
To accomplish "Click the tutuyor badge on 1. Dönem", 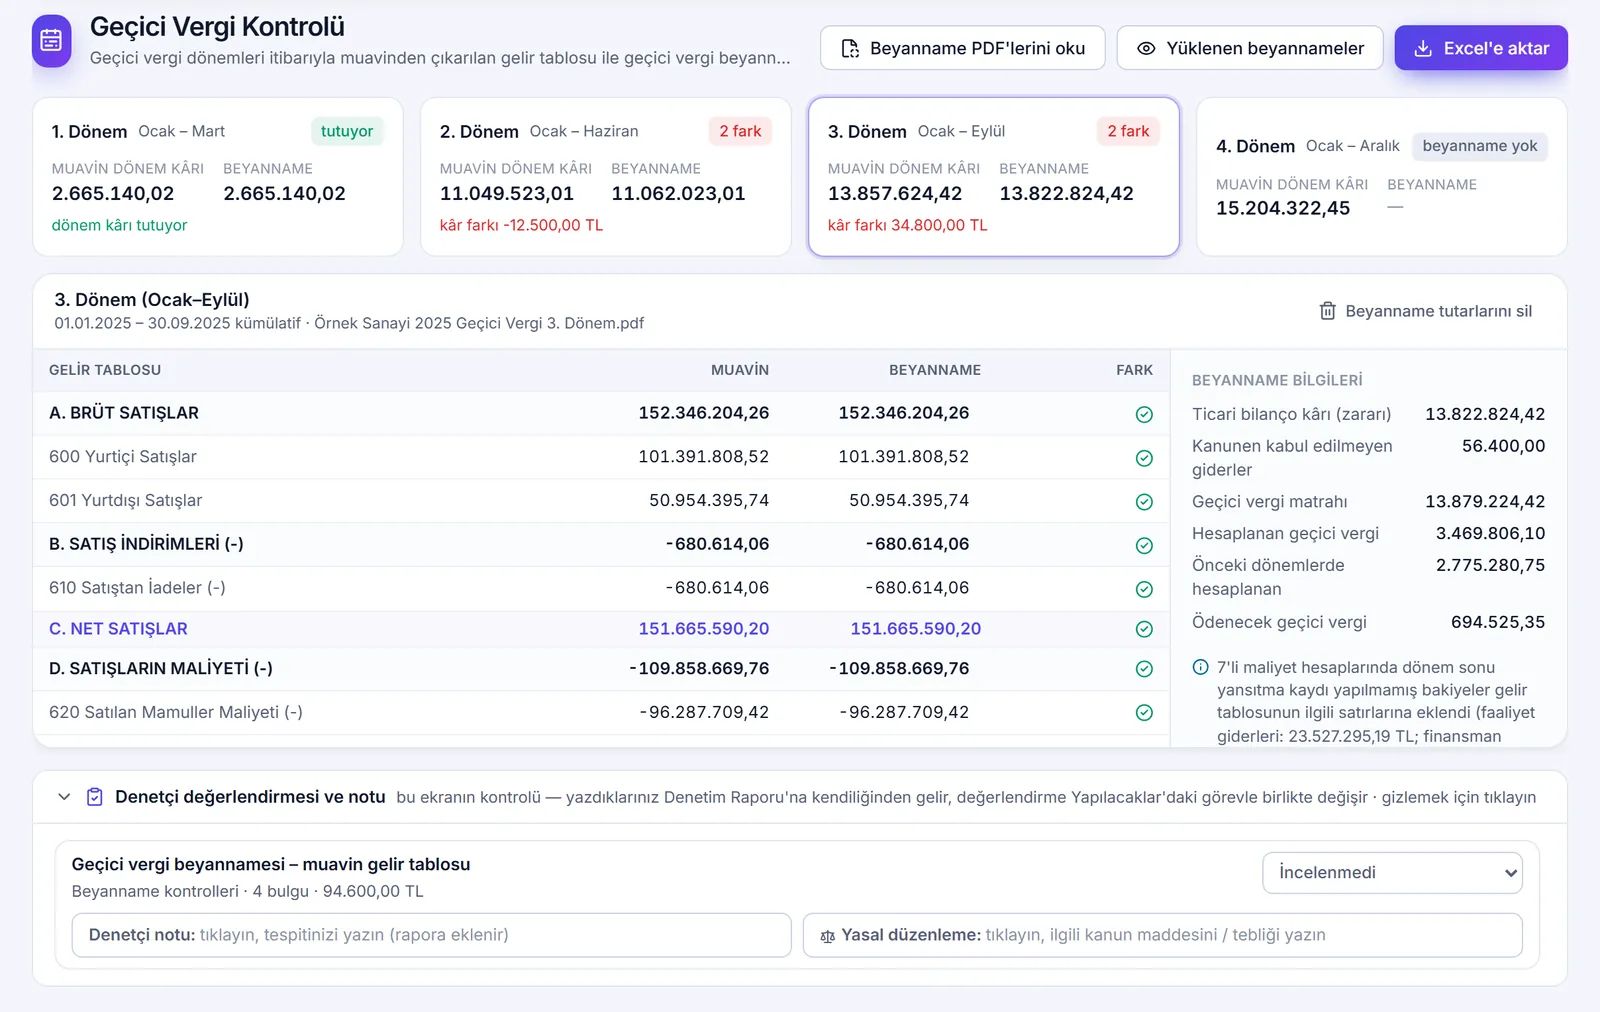I will click(x=347, y=131).
